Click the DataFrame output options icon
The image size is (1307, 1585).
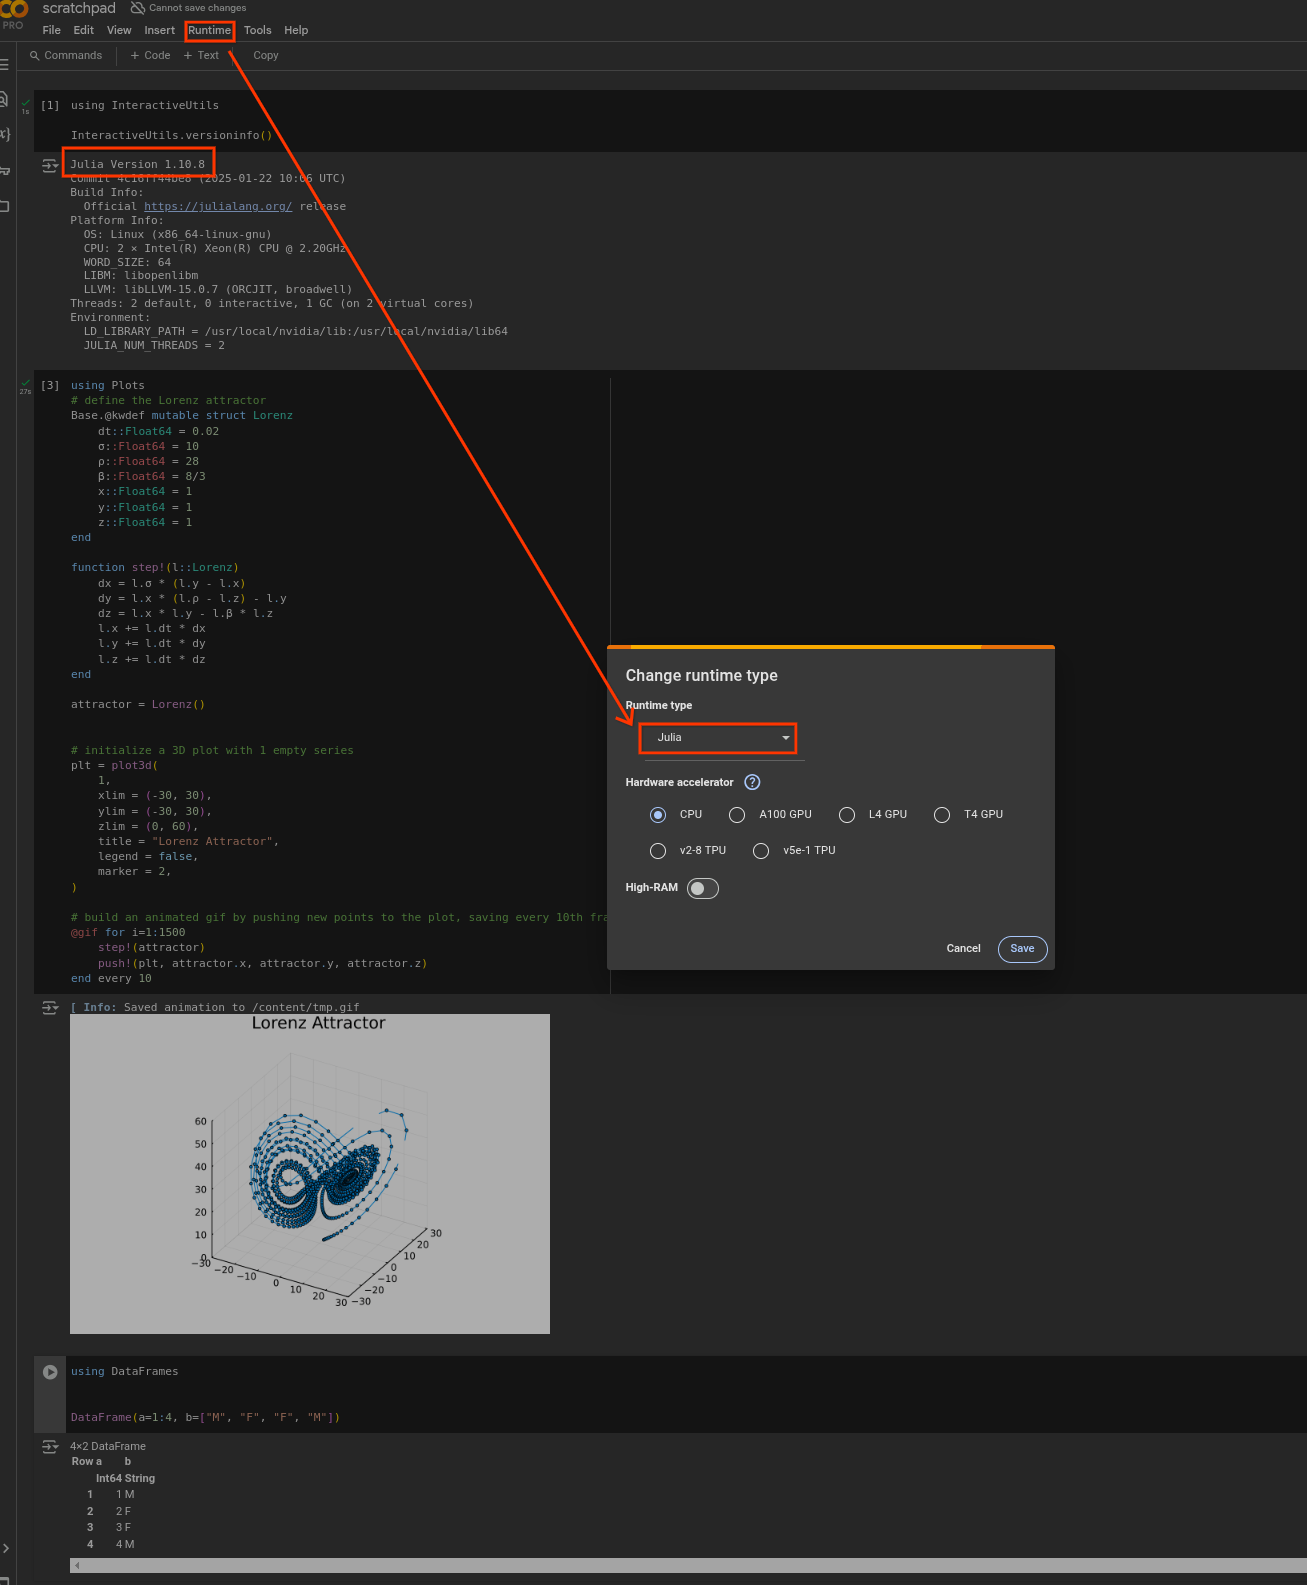49,1447
